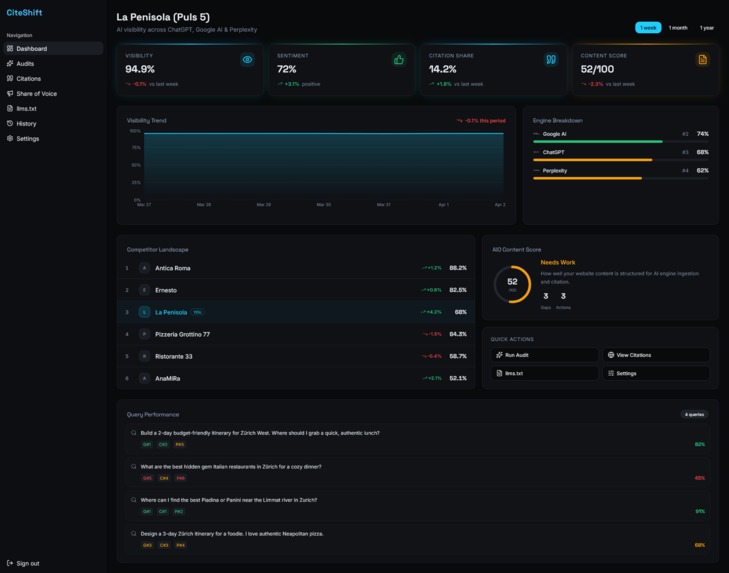Click the 14.2% citation share value

(443, 69)
